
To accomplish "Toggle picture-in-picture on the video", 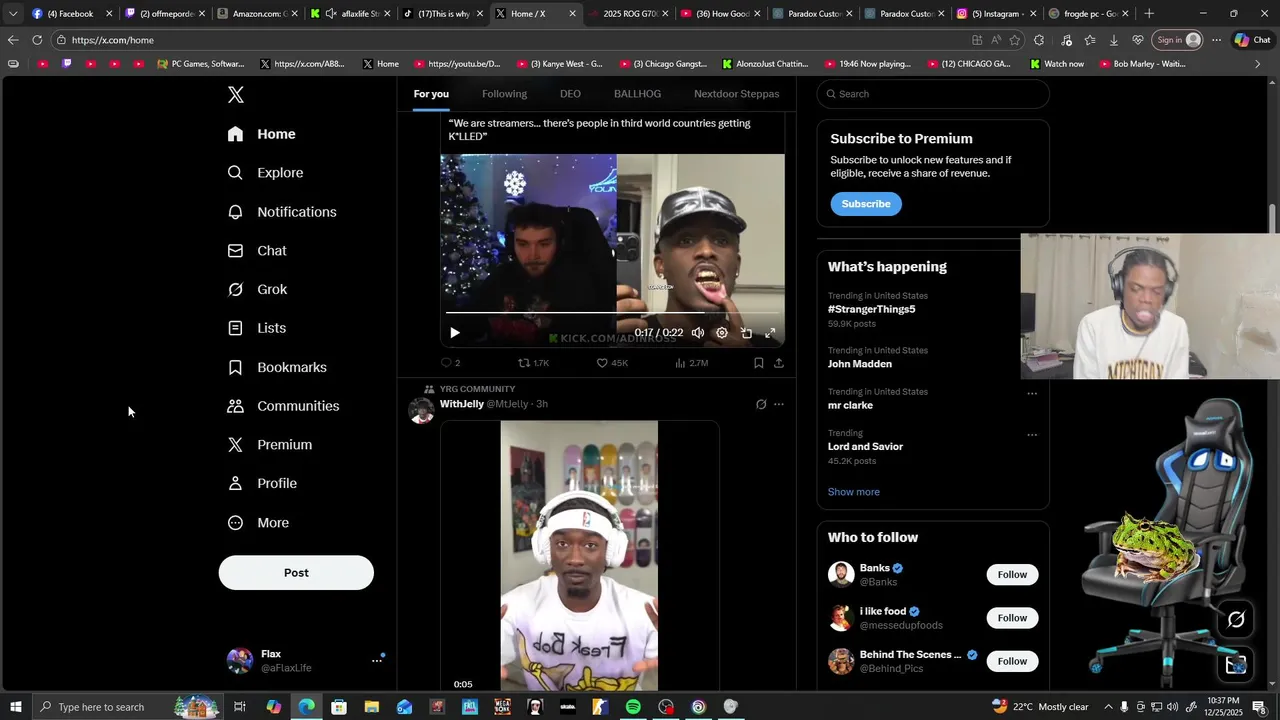I will tap(746, 333).
